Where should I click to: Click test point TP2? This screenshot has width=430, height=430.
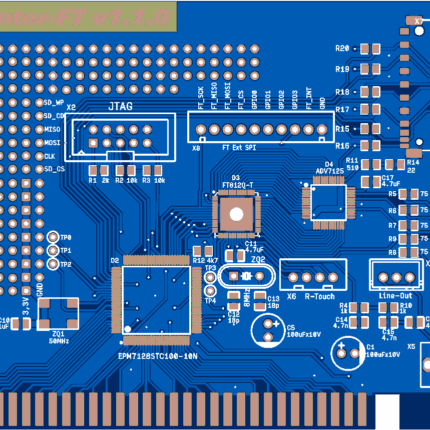[53, 264]
